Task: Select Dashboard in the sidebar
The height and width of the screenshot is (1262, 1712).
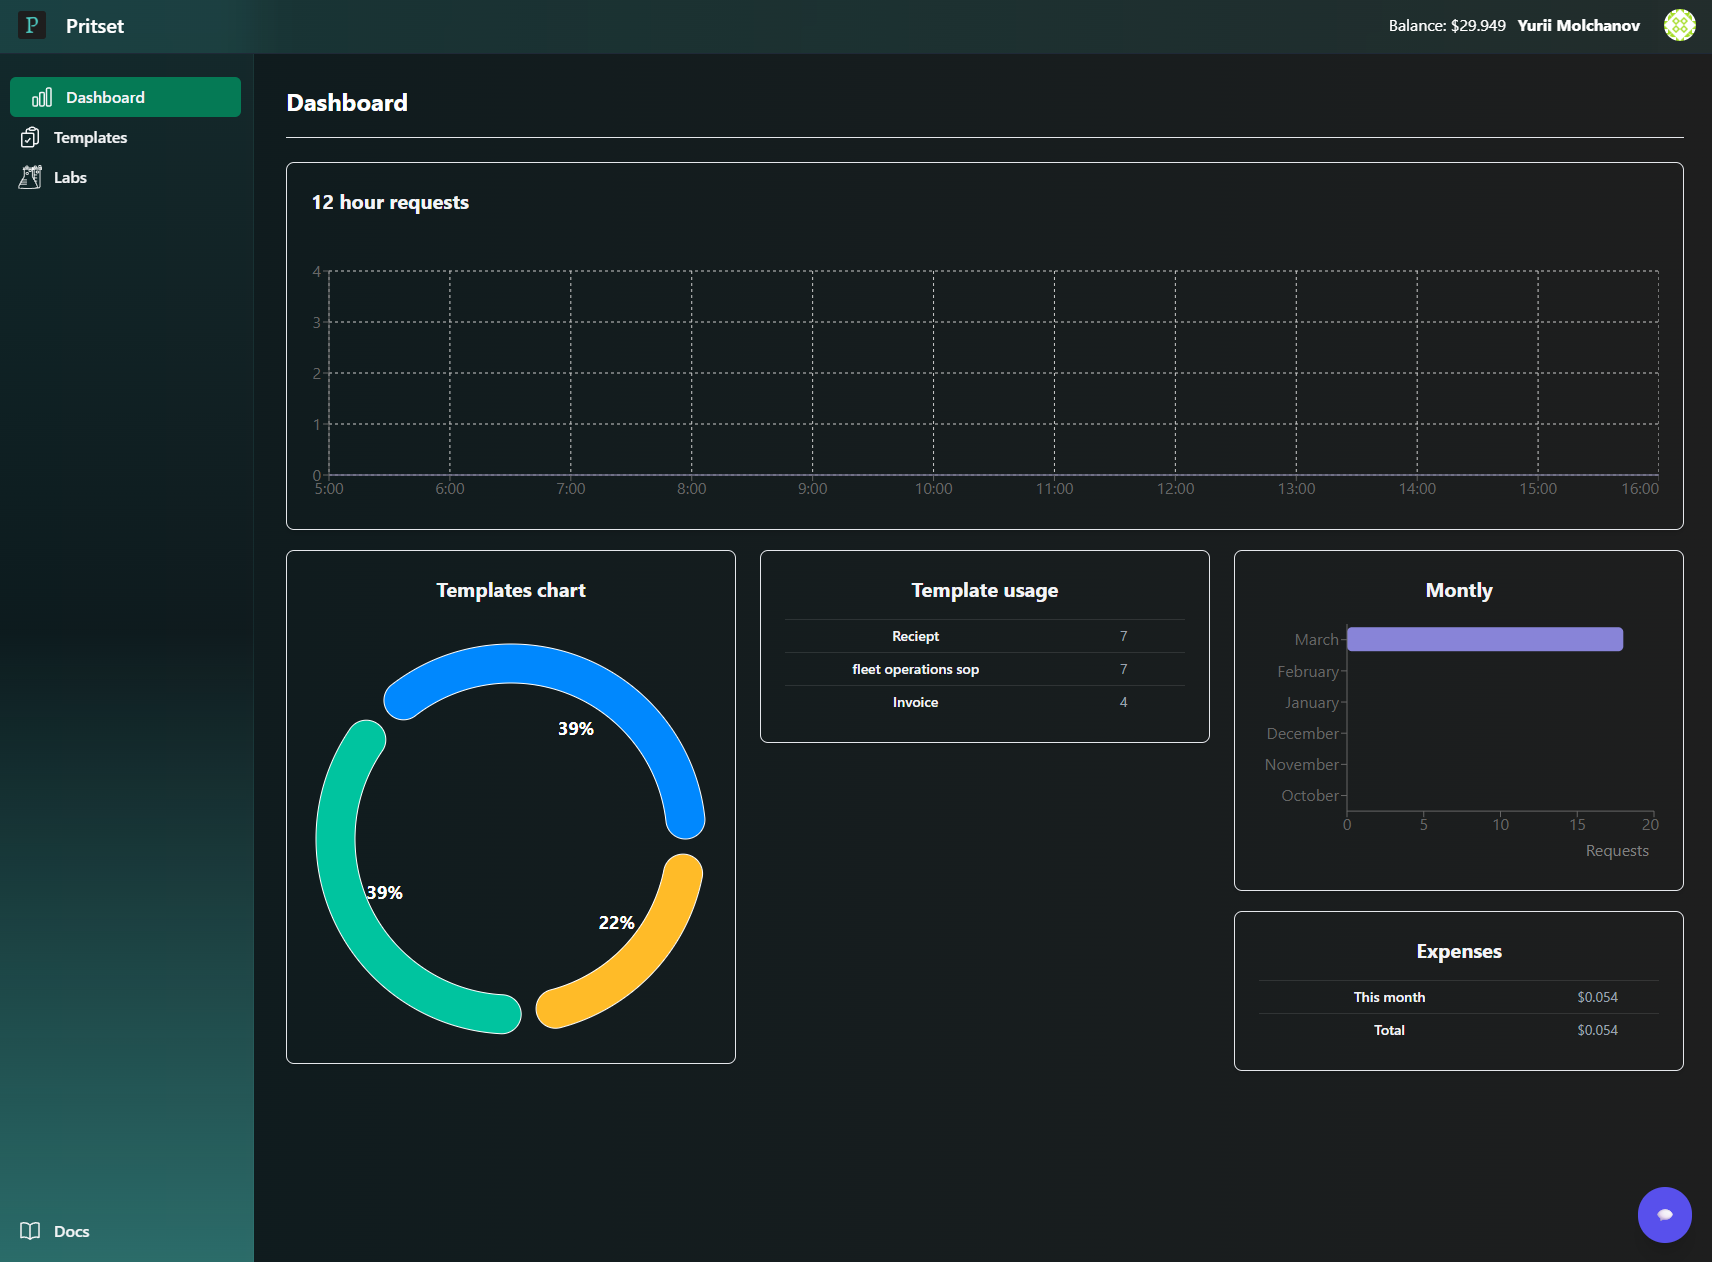Action: point(105,97)
